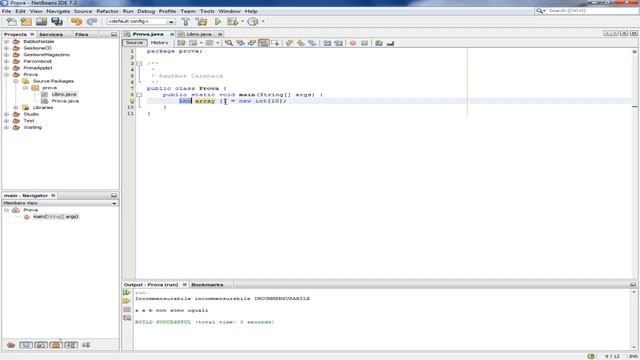Click the Shift Line Left editor icon
The width and height of the screenshot is (640, 360).
327,43
